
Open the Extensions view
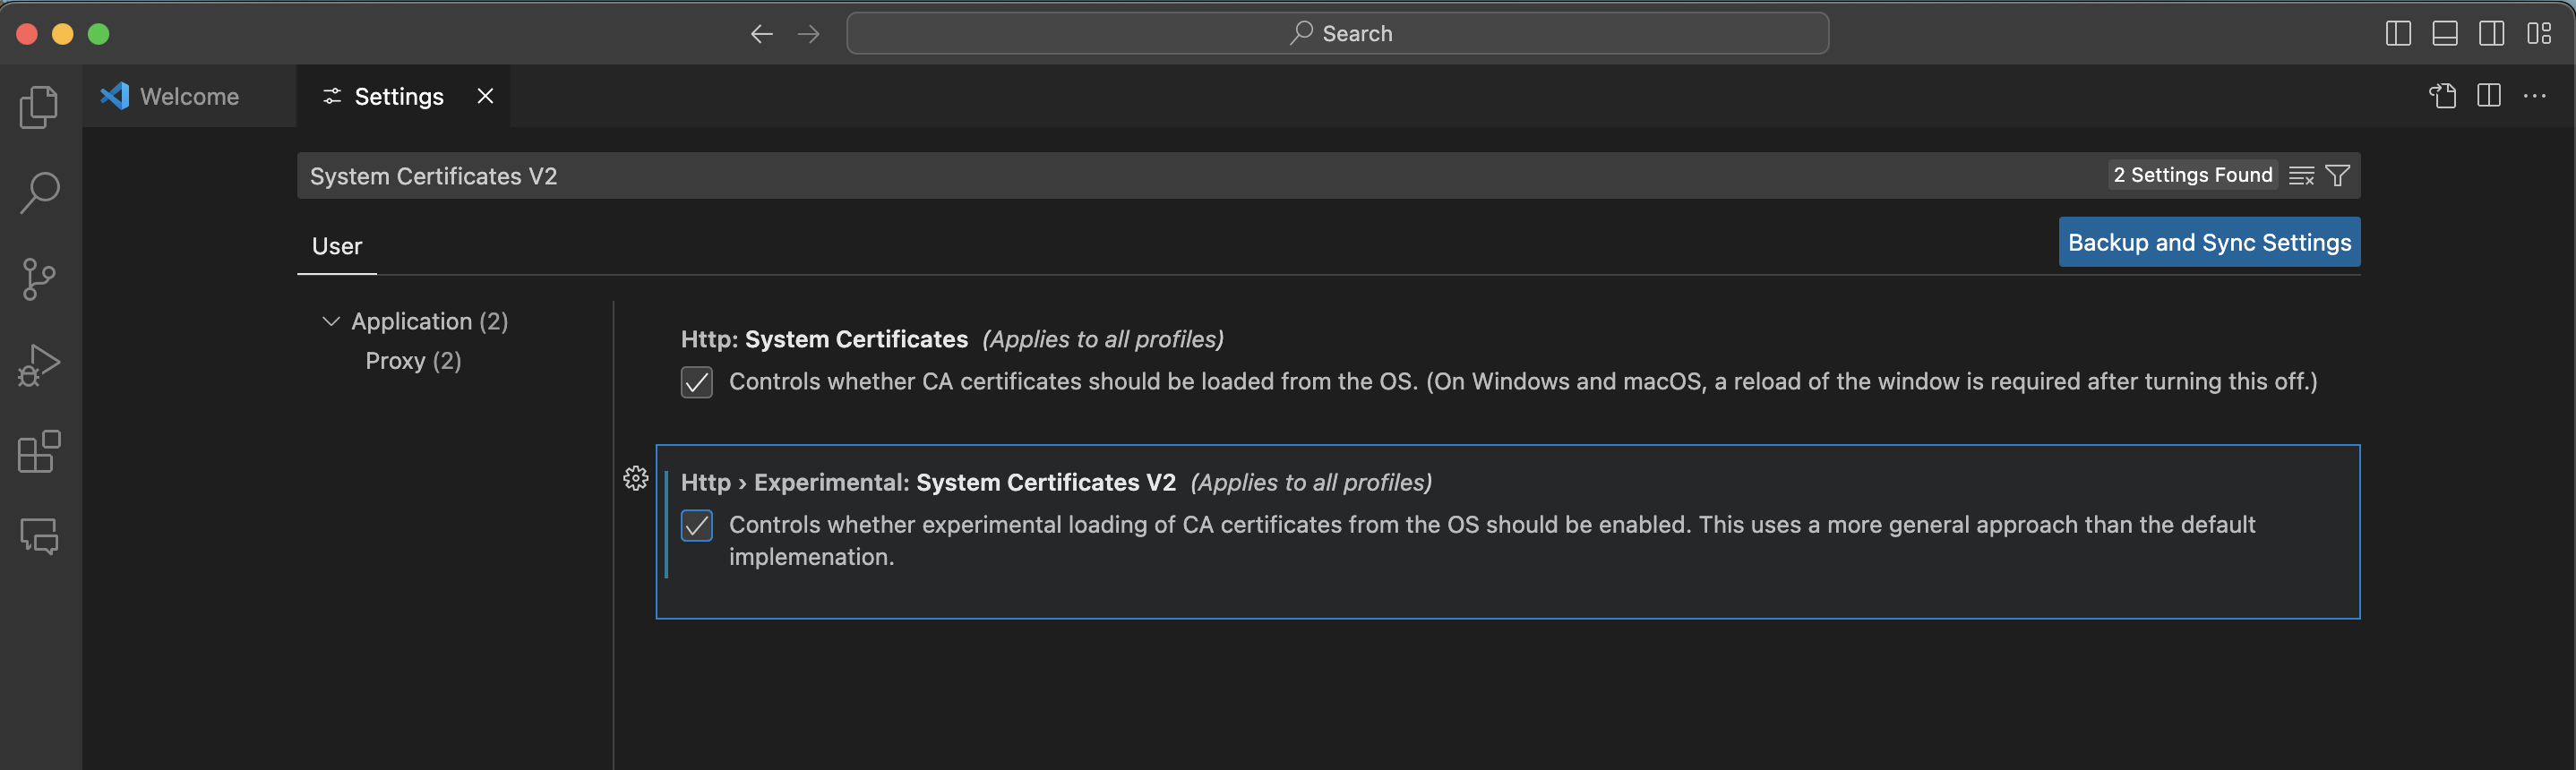[39, 452]
